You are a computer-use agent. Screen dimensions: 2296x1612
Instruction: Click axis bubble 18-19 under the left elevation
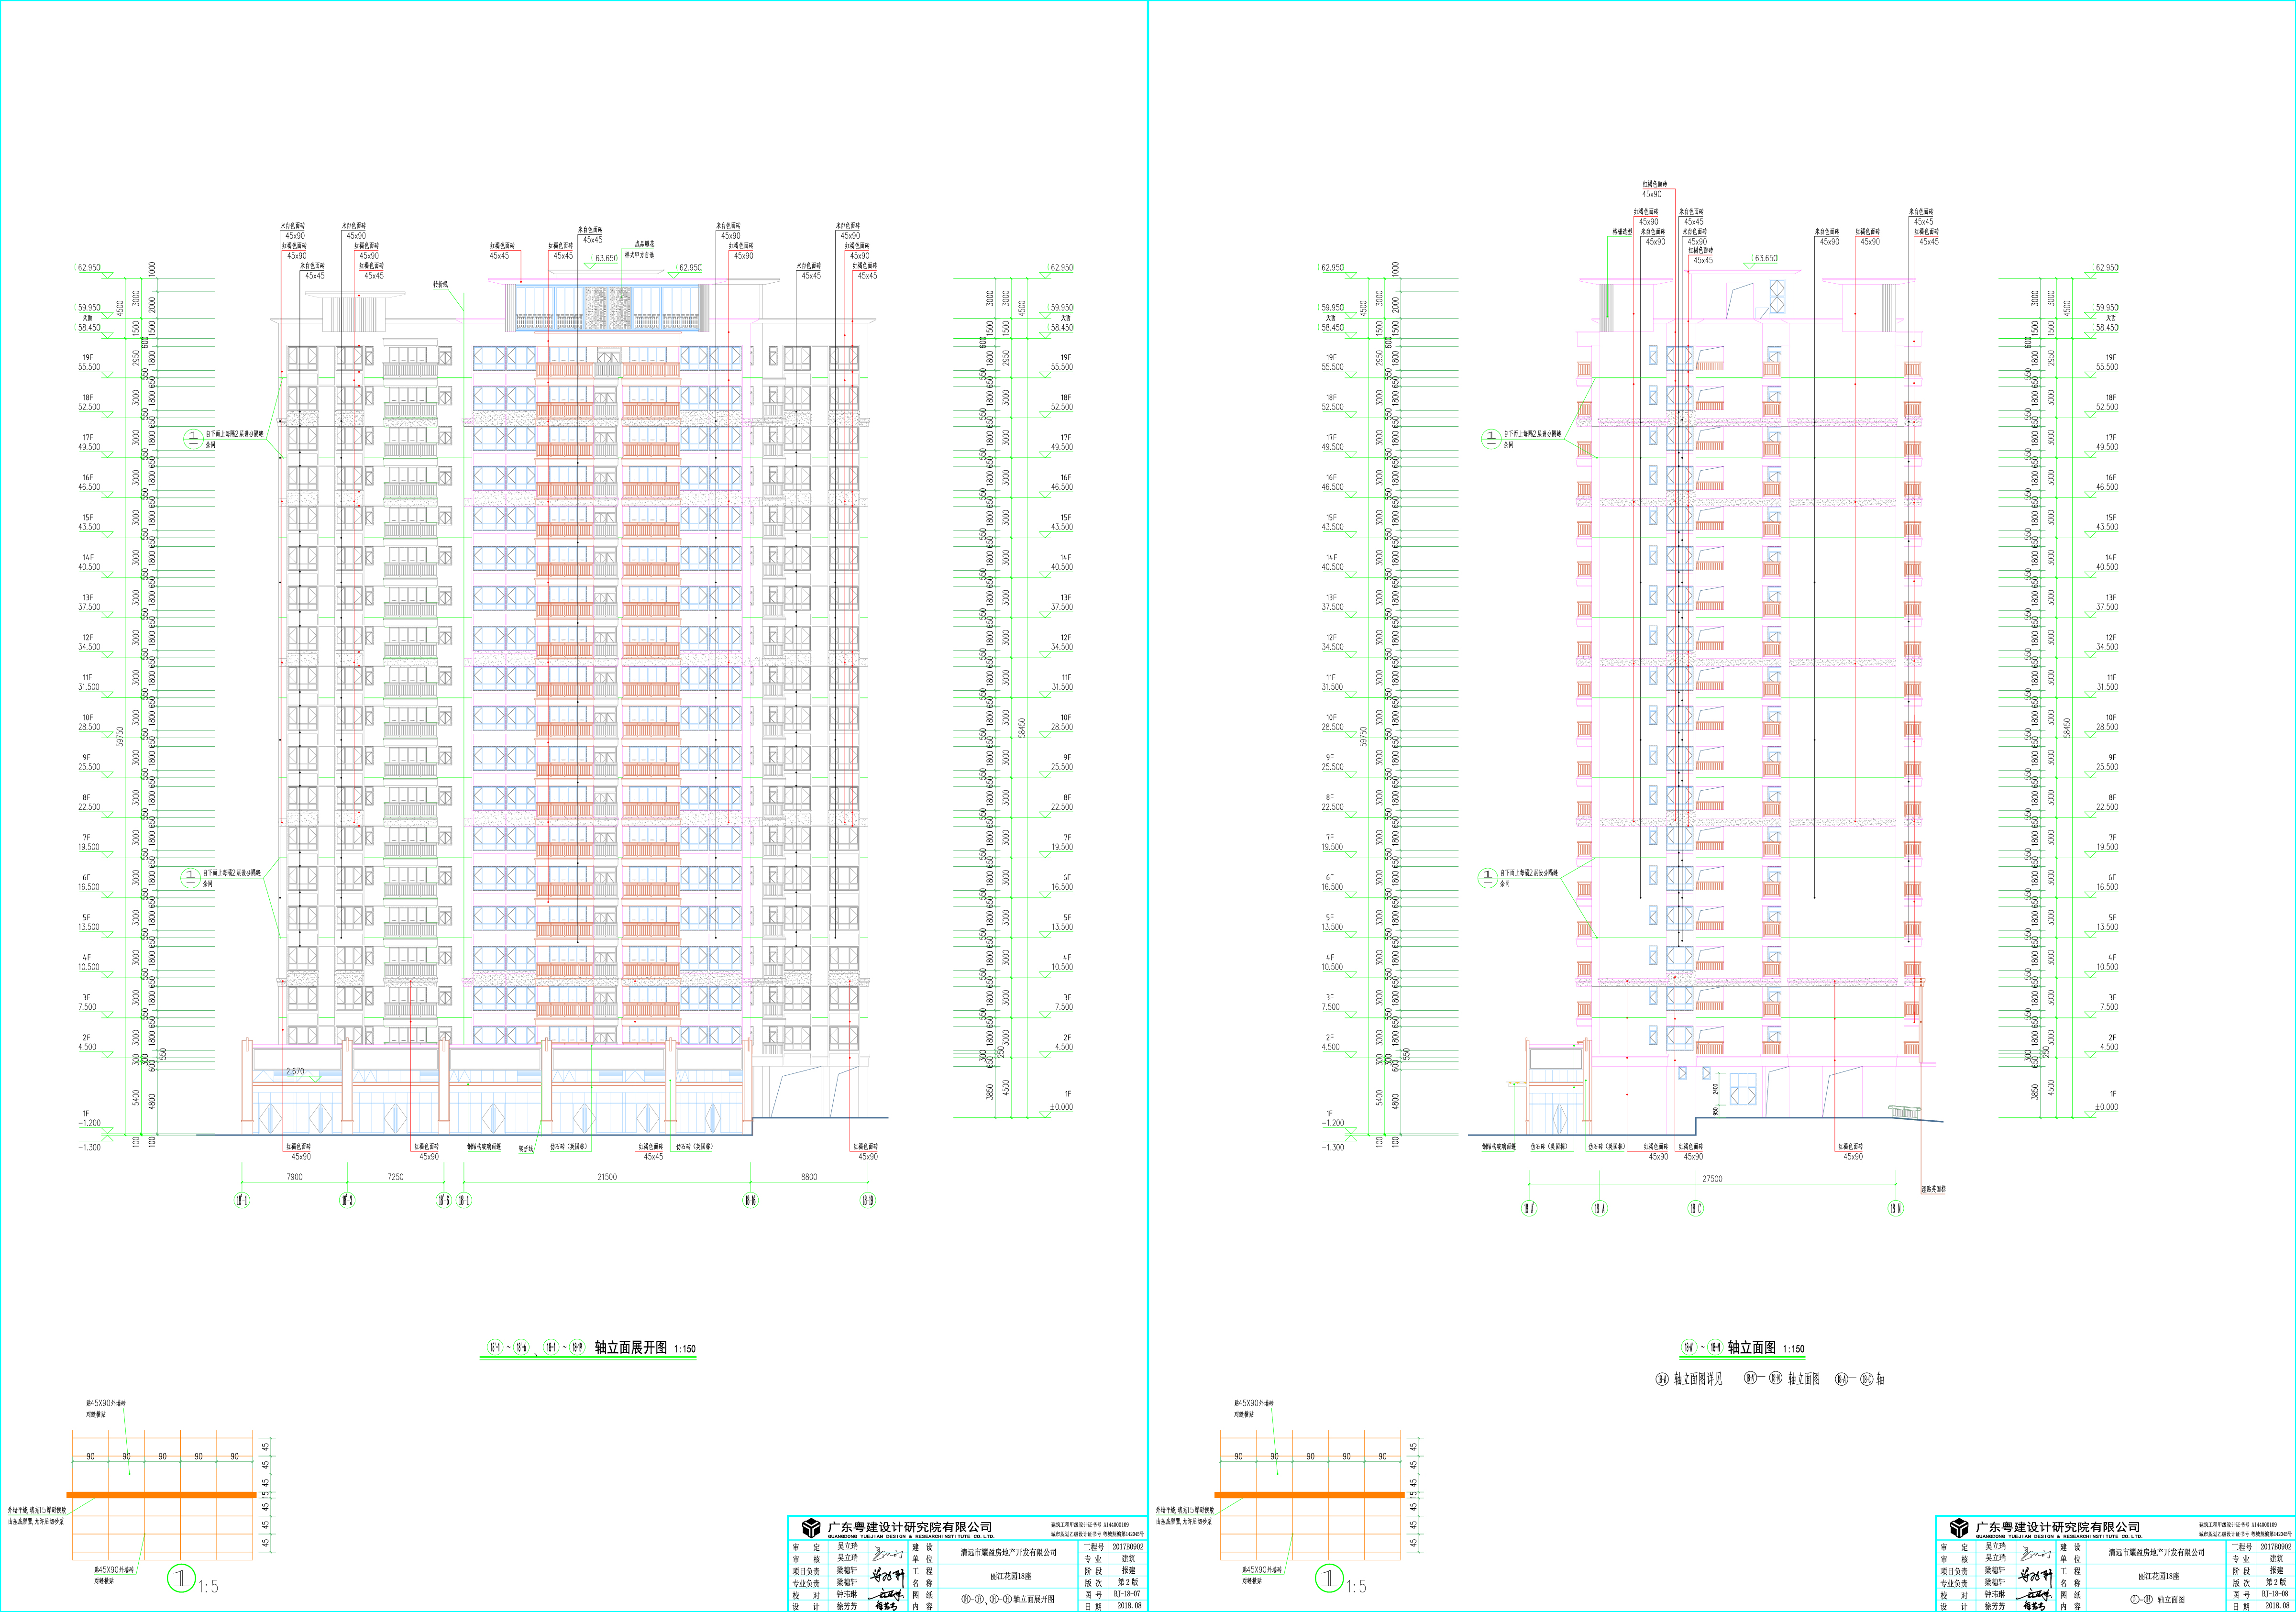(x=867, y=1200)
